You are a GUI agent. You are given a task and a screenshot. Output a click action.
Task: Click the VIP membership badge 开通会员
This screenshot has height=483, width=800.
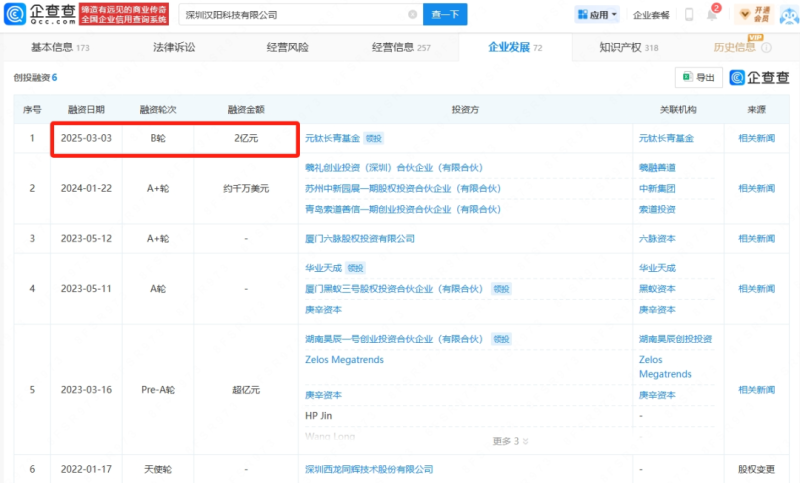pos(754,14)
